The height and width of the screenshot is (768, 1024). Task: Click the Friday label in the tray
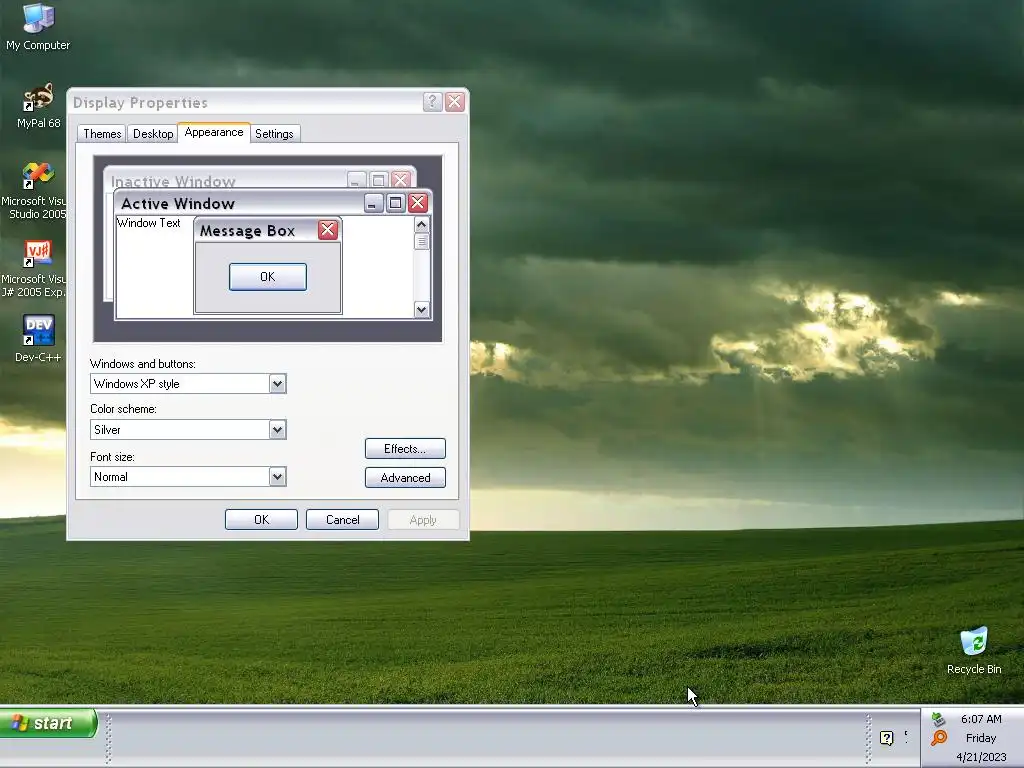pos(981,738)
